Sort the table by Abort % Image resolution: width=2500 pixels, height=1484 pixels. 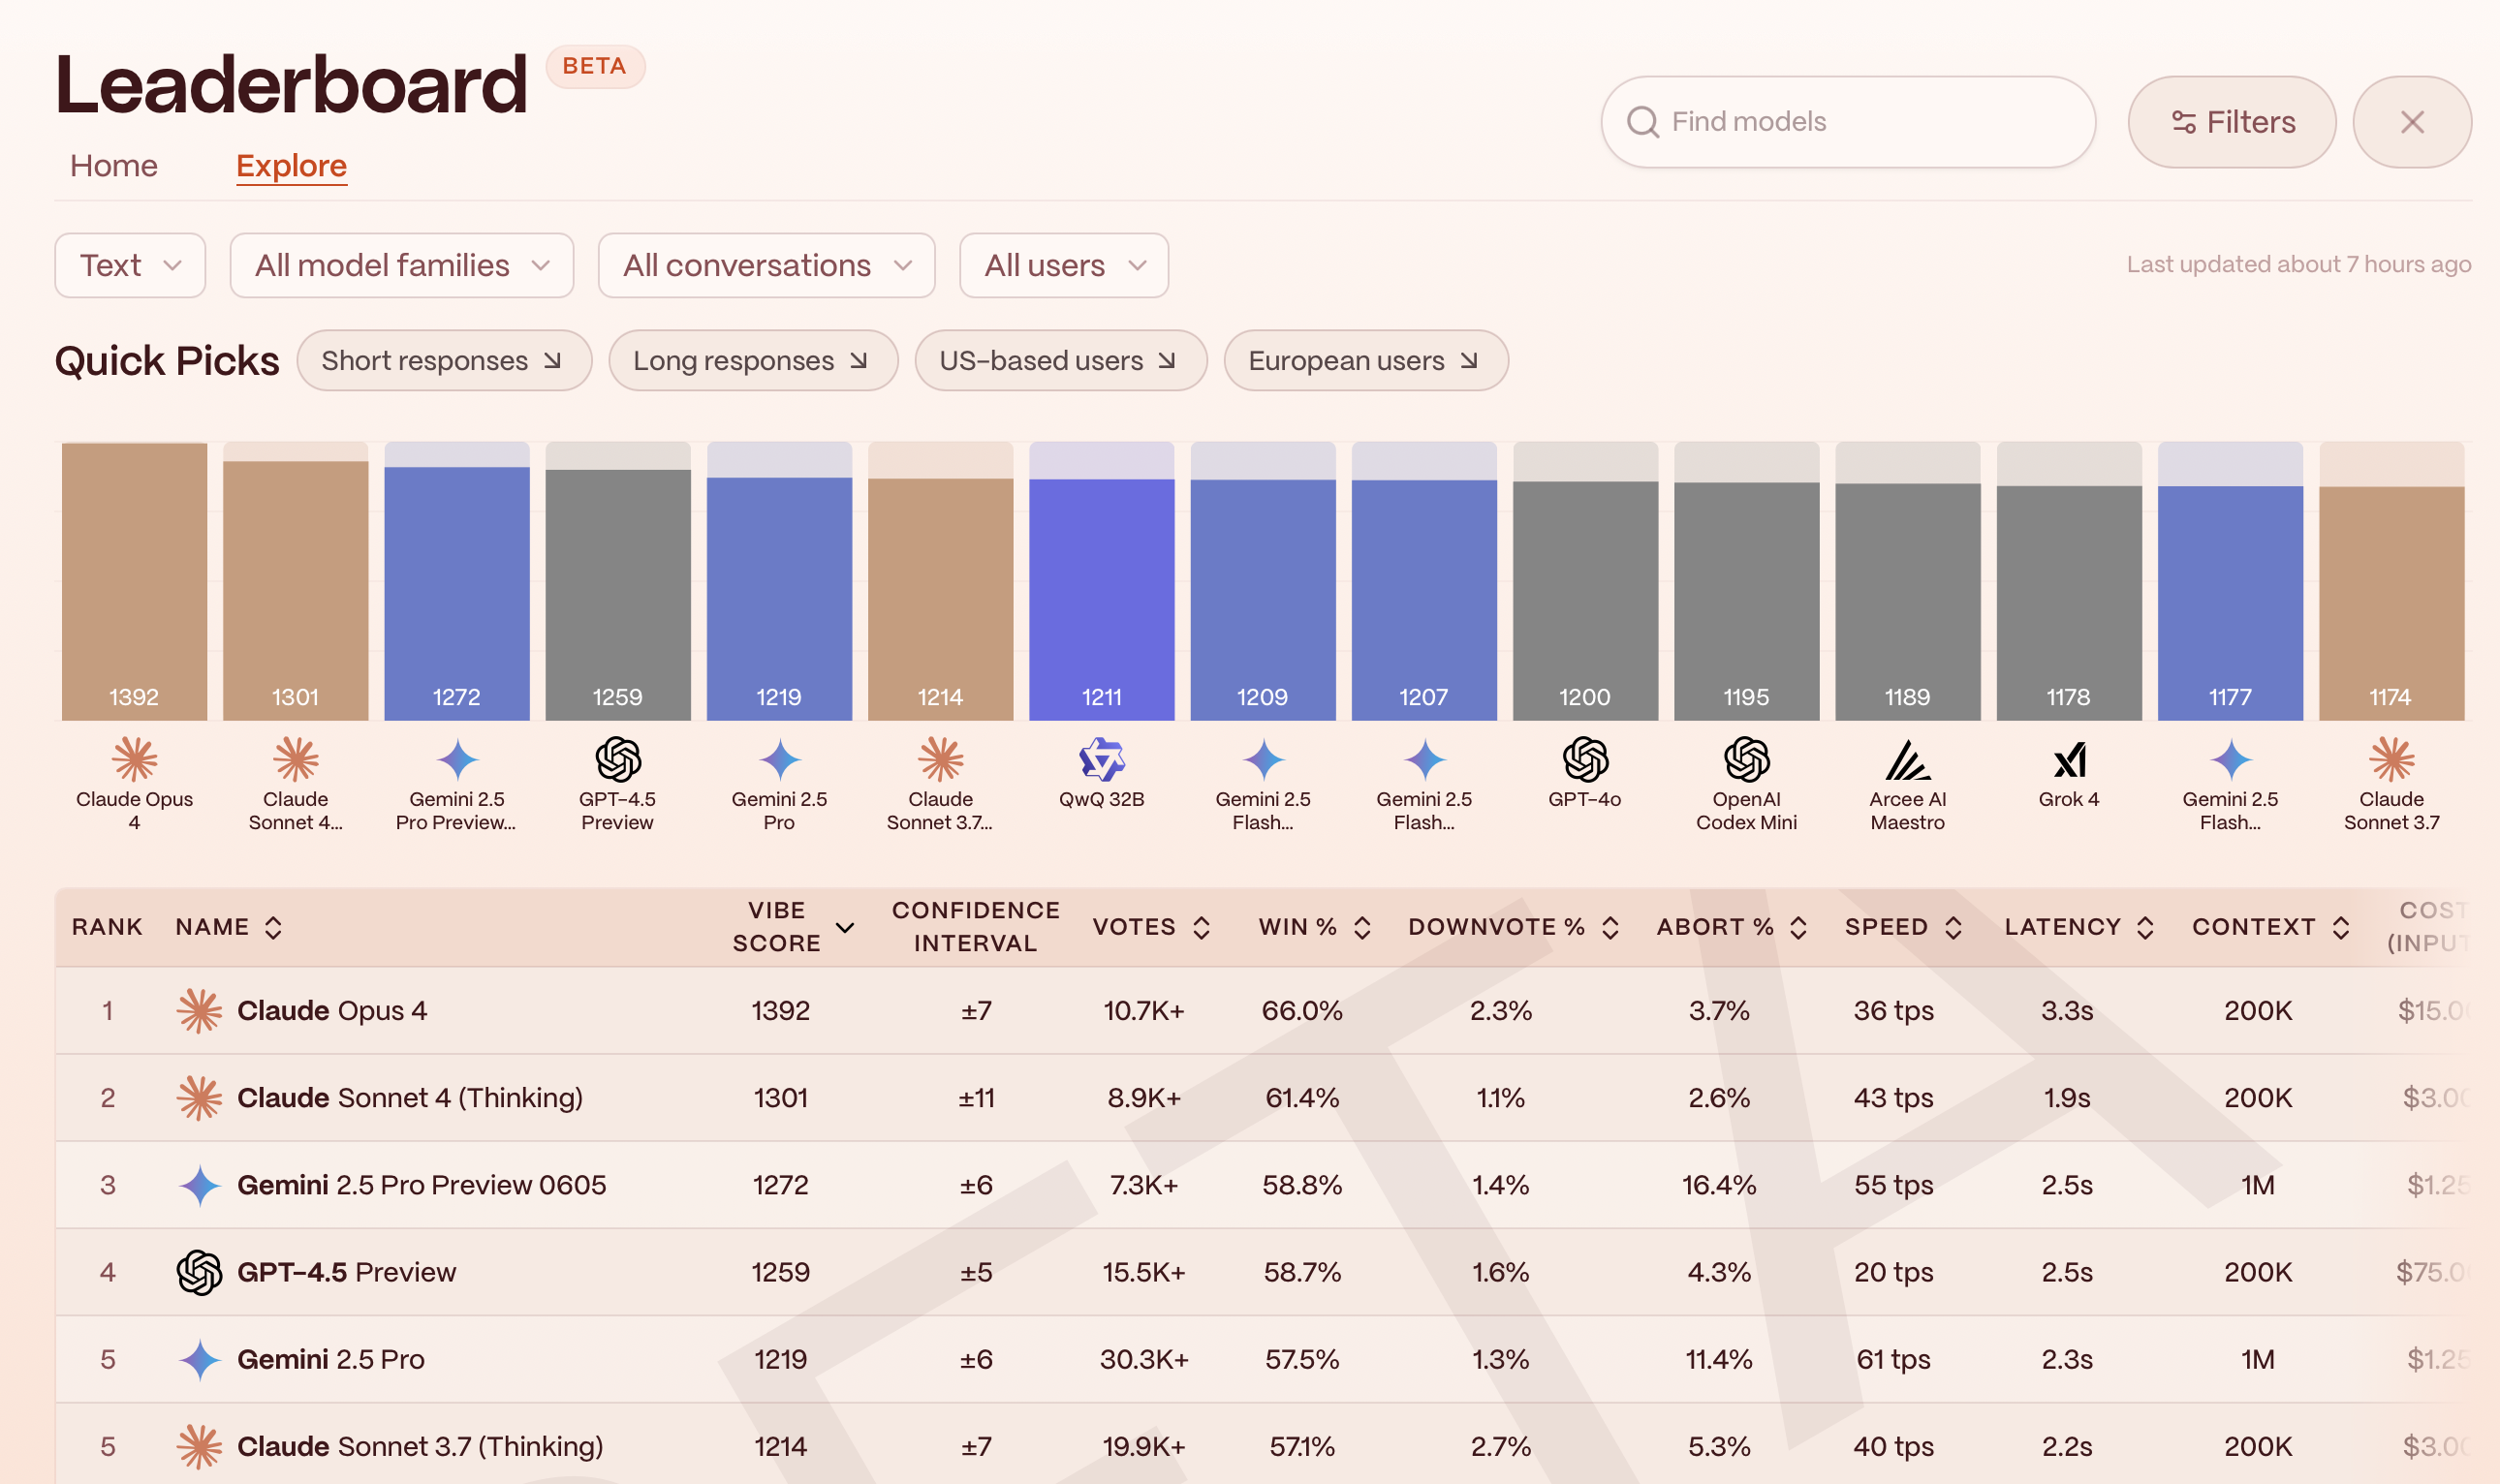click(x=1732, y=927)
